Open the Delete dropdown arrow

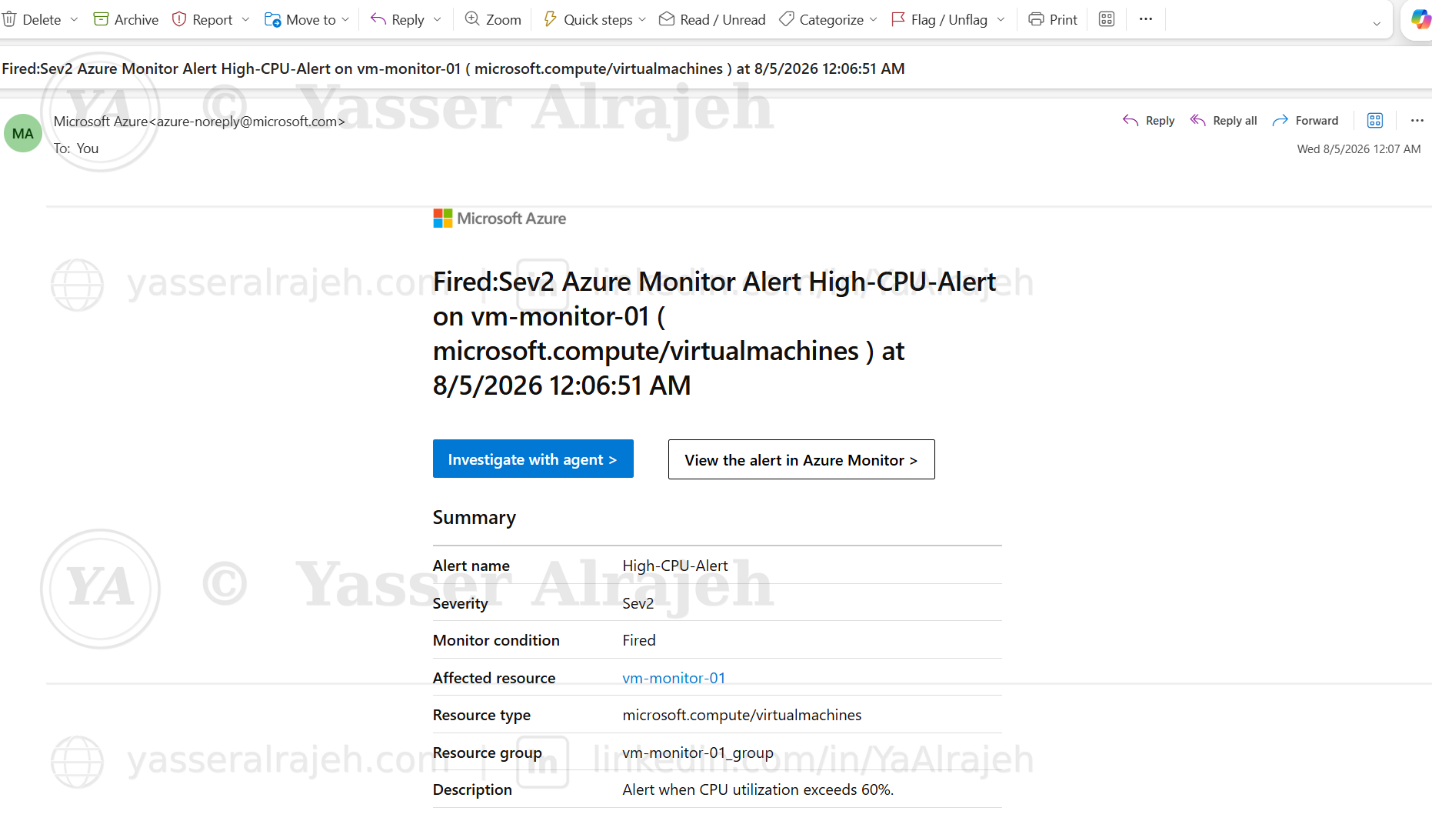point(74,20)
